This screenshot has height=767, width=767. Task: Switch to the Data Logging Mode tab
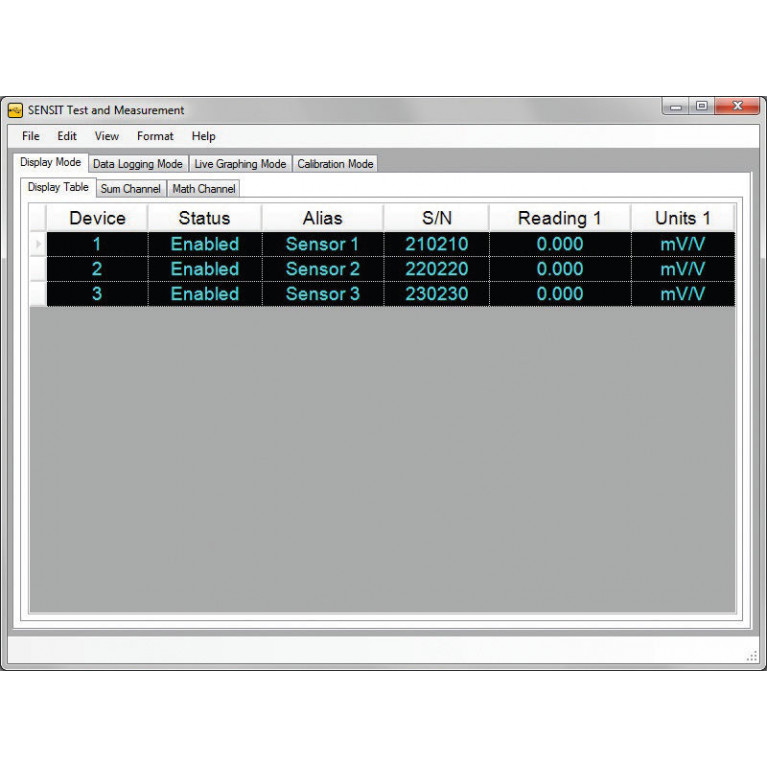tap(138, 164)
